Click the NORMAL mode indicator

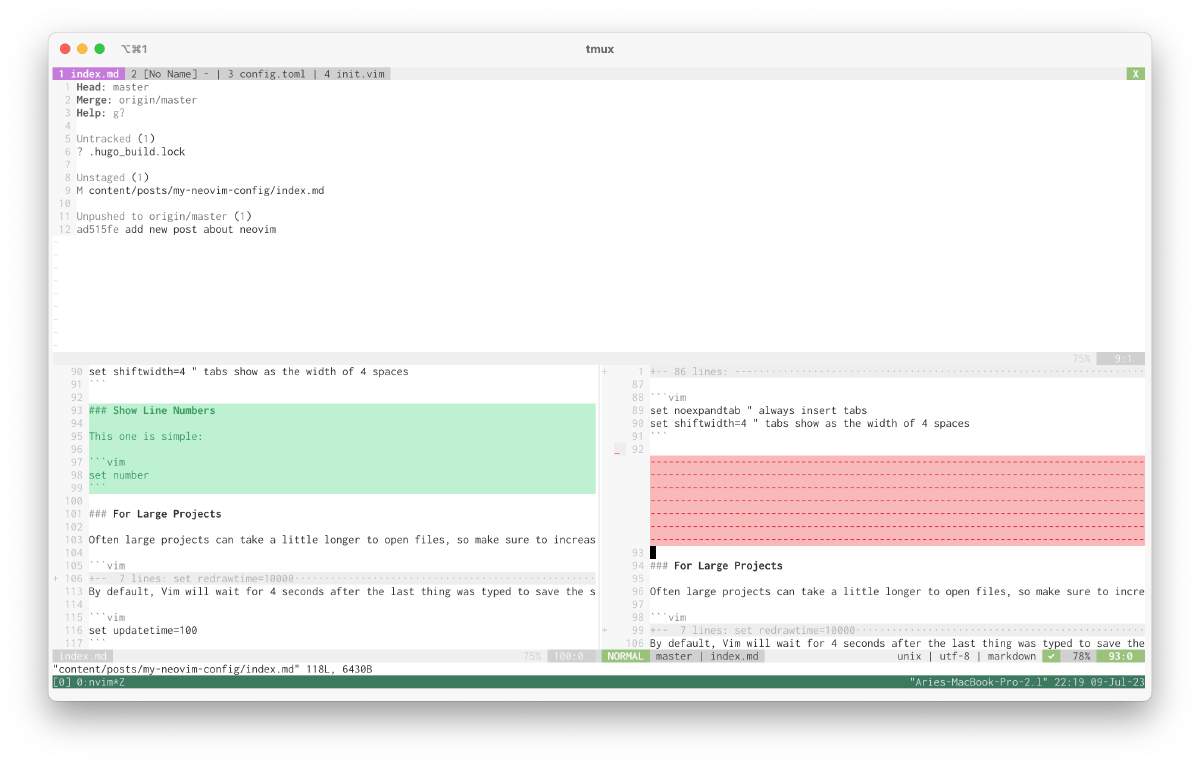tap(626, 656)
